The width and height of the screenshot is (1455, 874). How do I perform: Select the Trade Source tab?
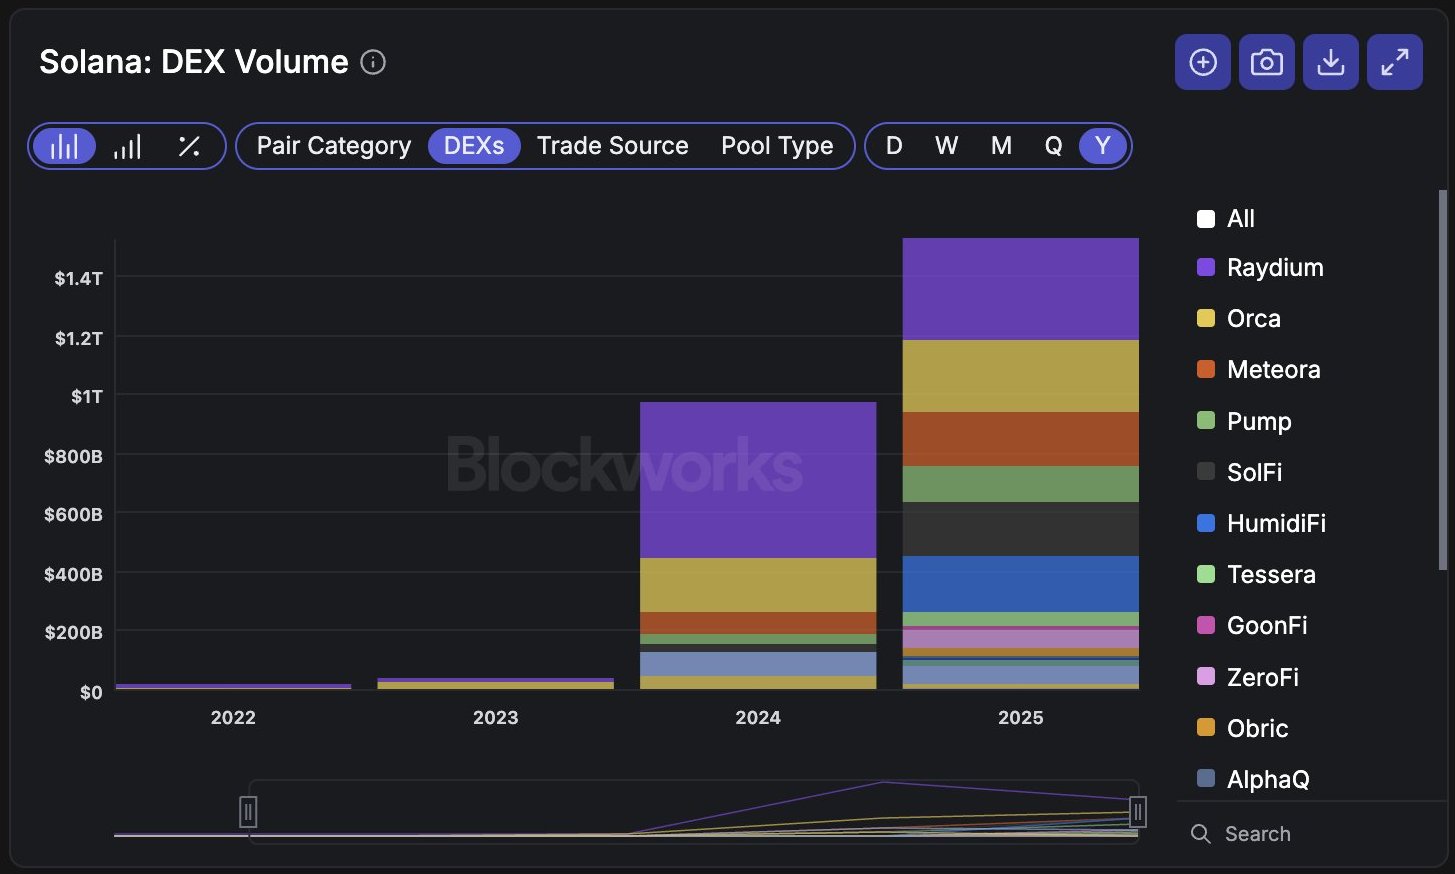612,146
